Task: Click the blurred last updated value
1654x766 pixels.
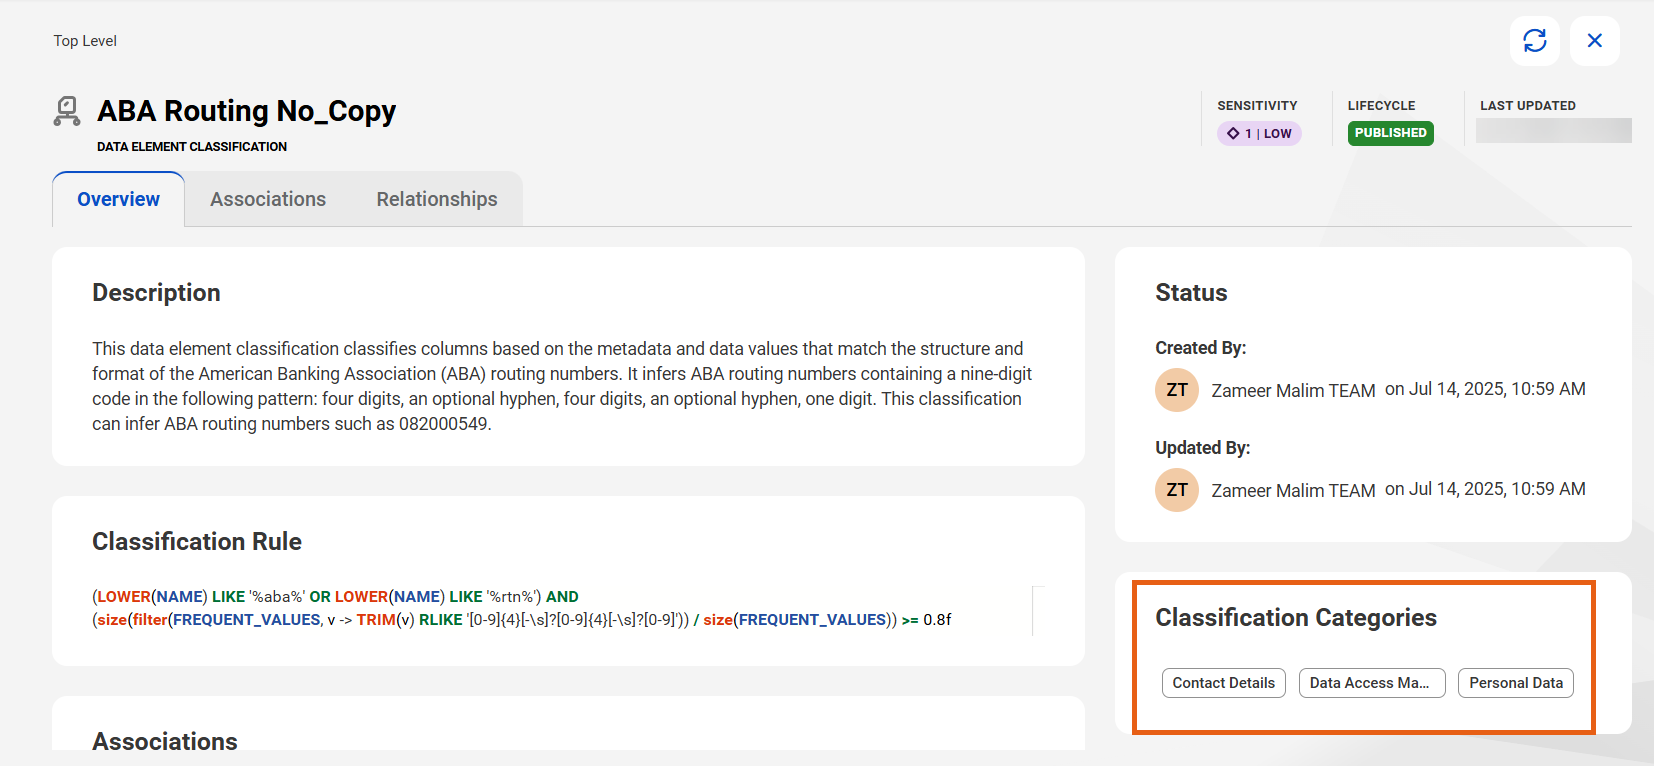Action: coord(1553,131)
